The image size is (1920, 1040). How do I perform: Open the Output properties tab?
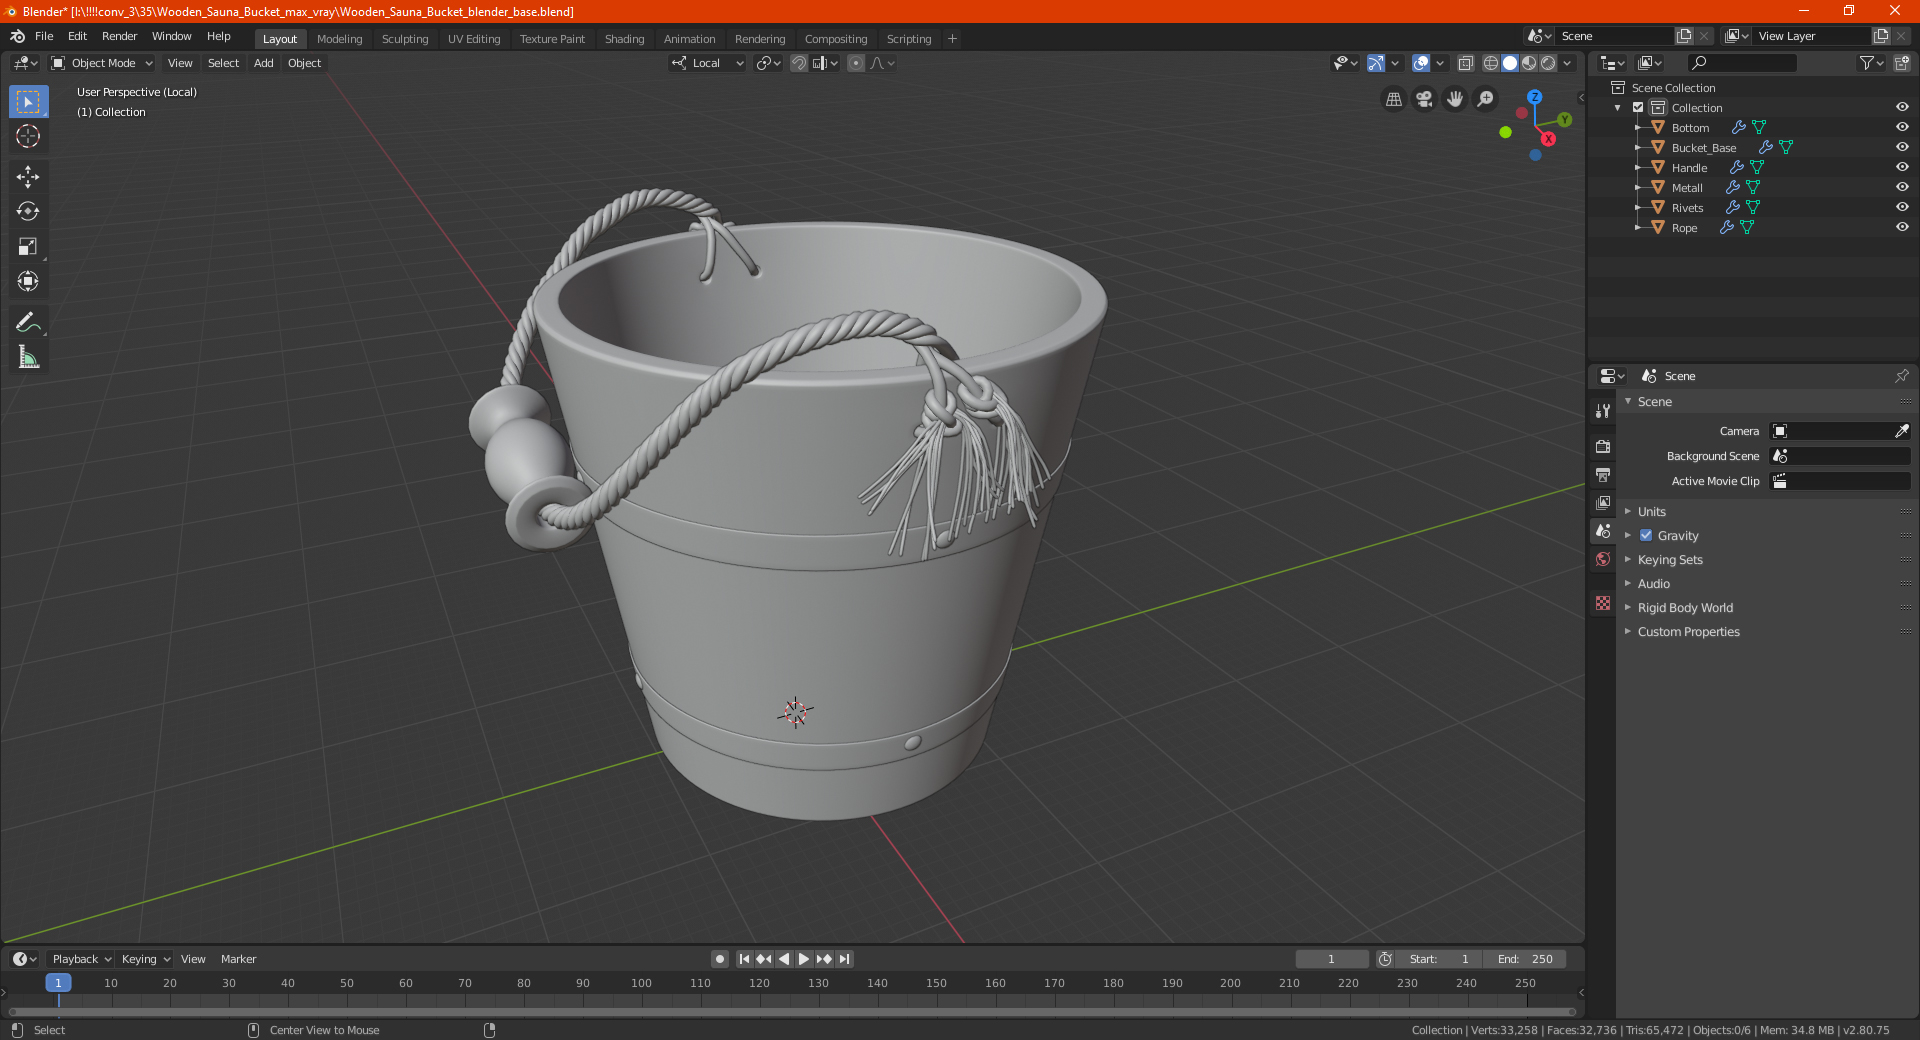pos(1603,474)
